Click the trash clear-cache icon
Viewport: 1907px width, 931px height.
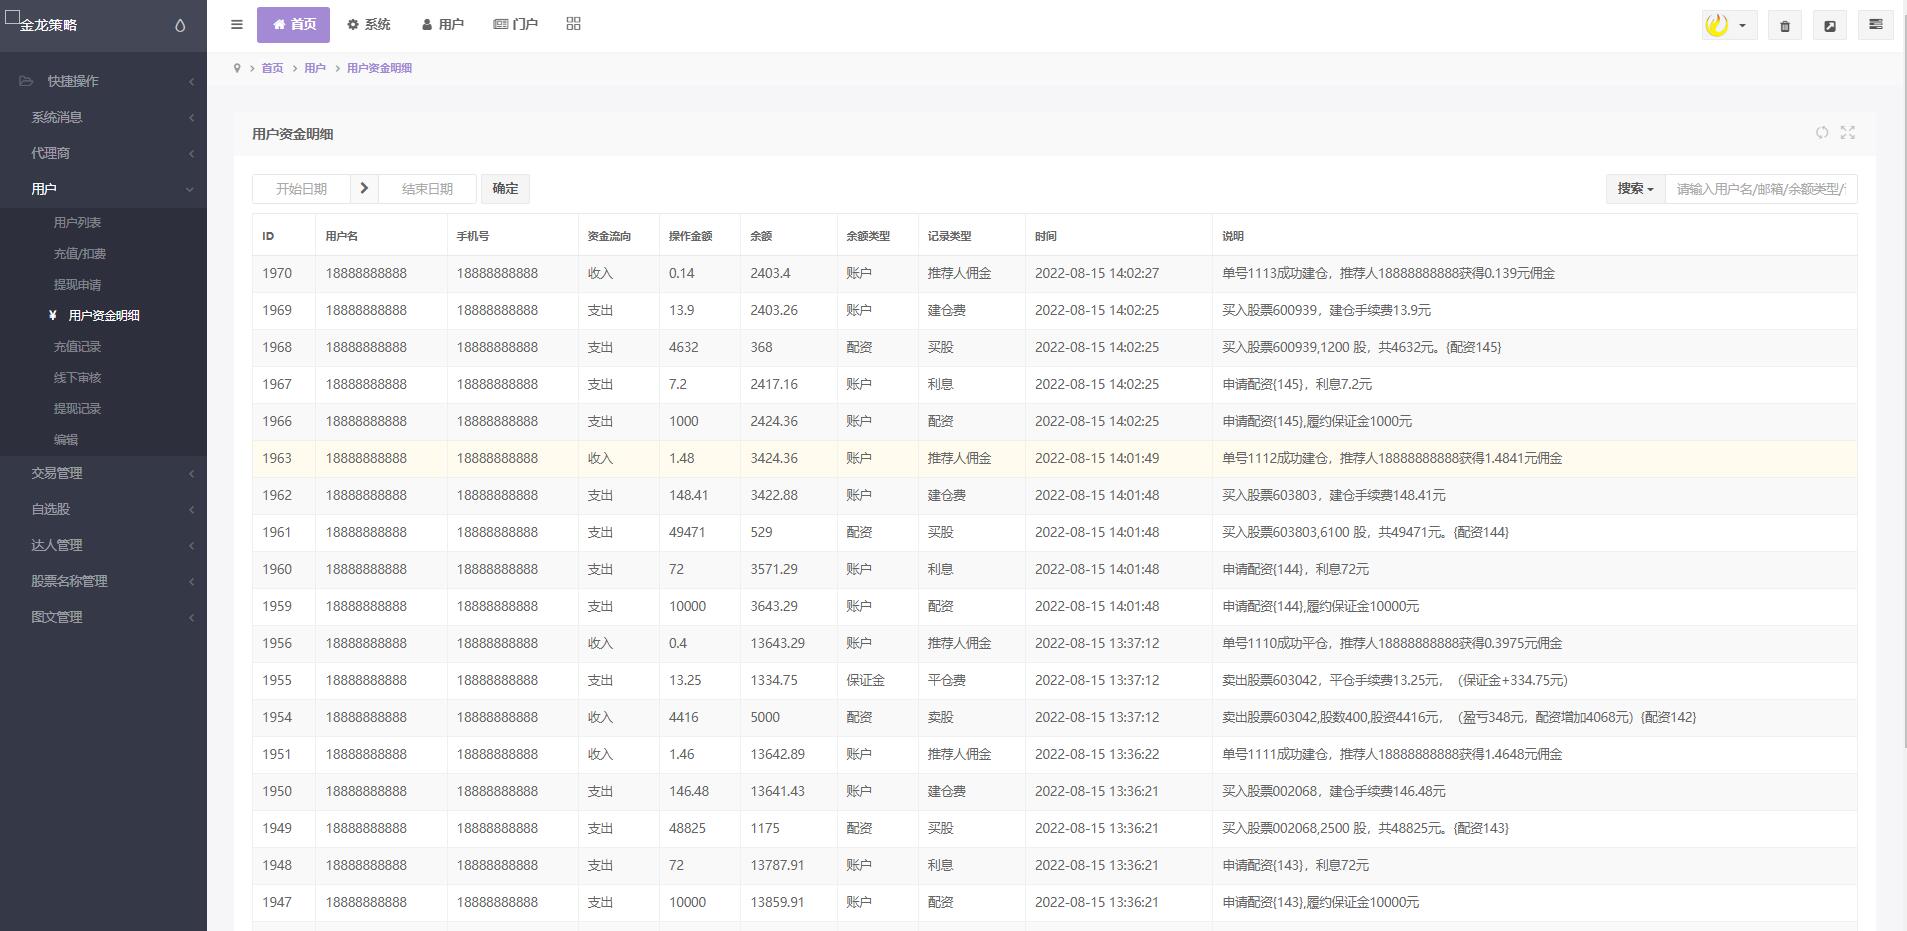(x=1784, y=26)
